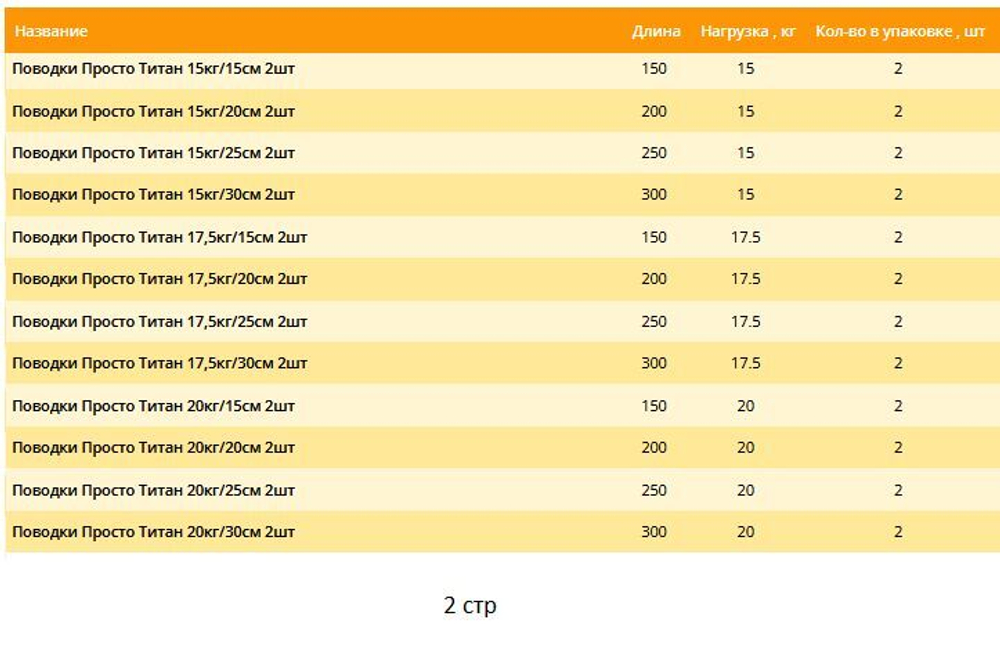Viewport: 1000px width, 651px height.
Task: Click load value 20 in 20кг/20см row
Action: [746, 448]
